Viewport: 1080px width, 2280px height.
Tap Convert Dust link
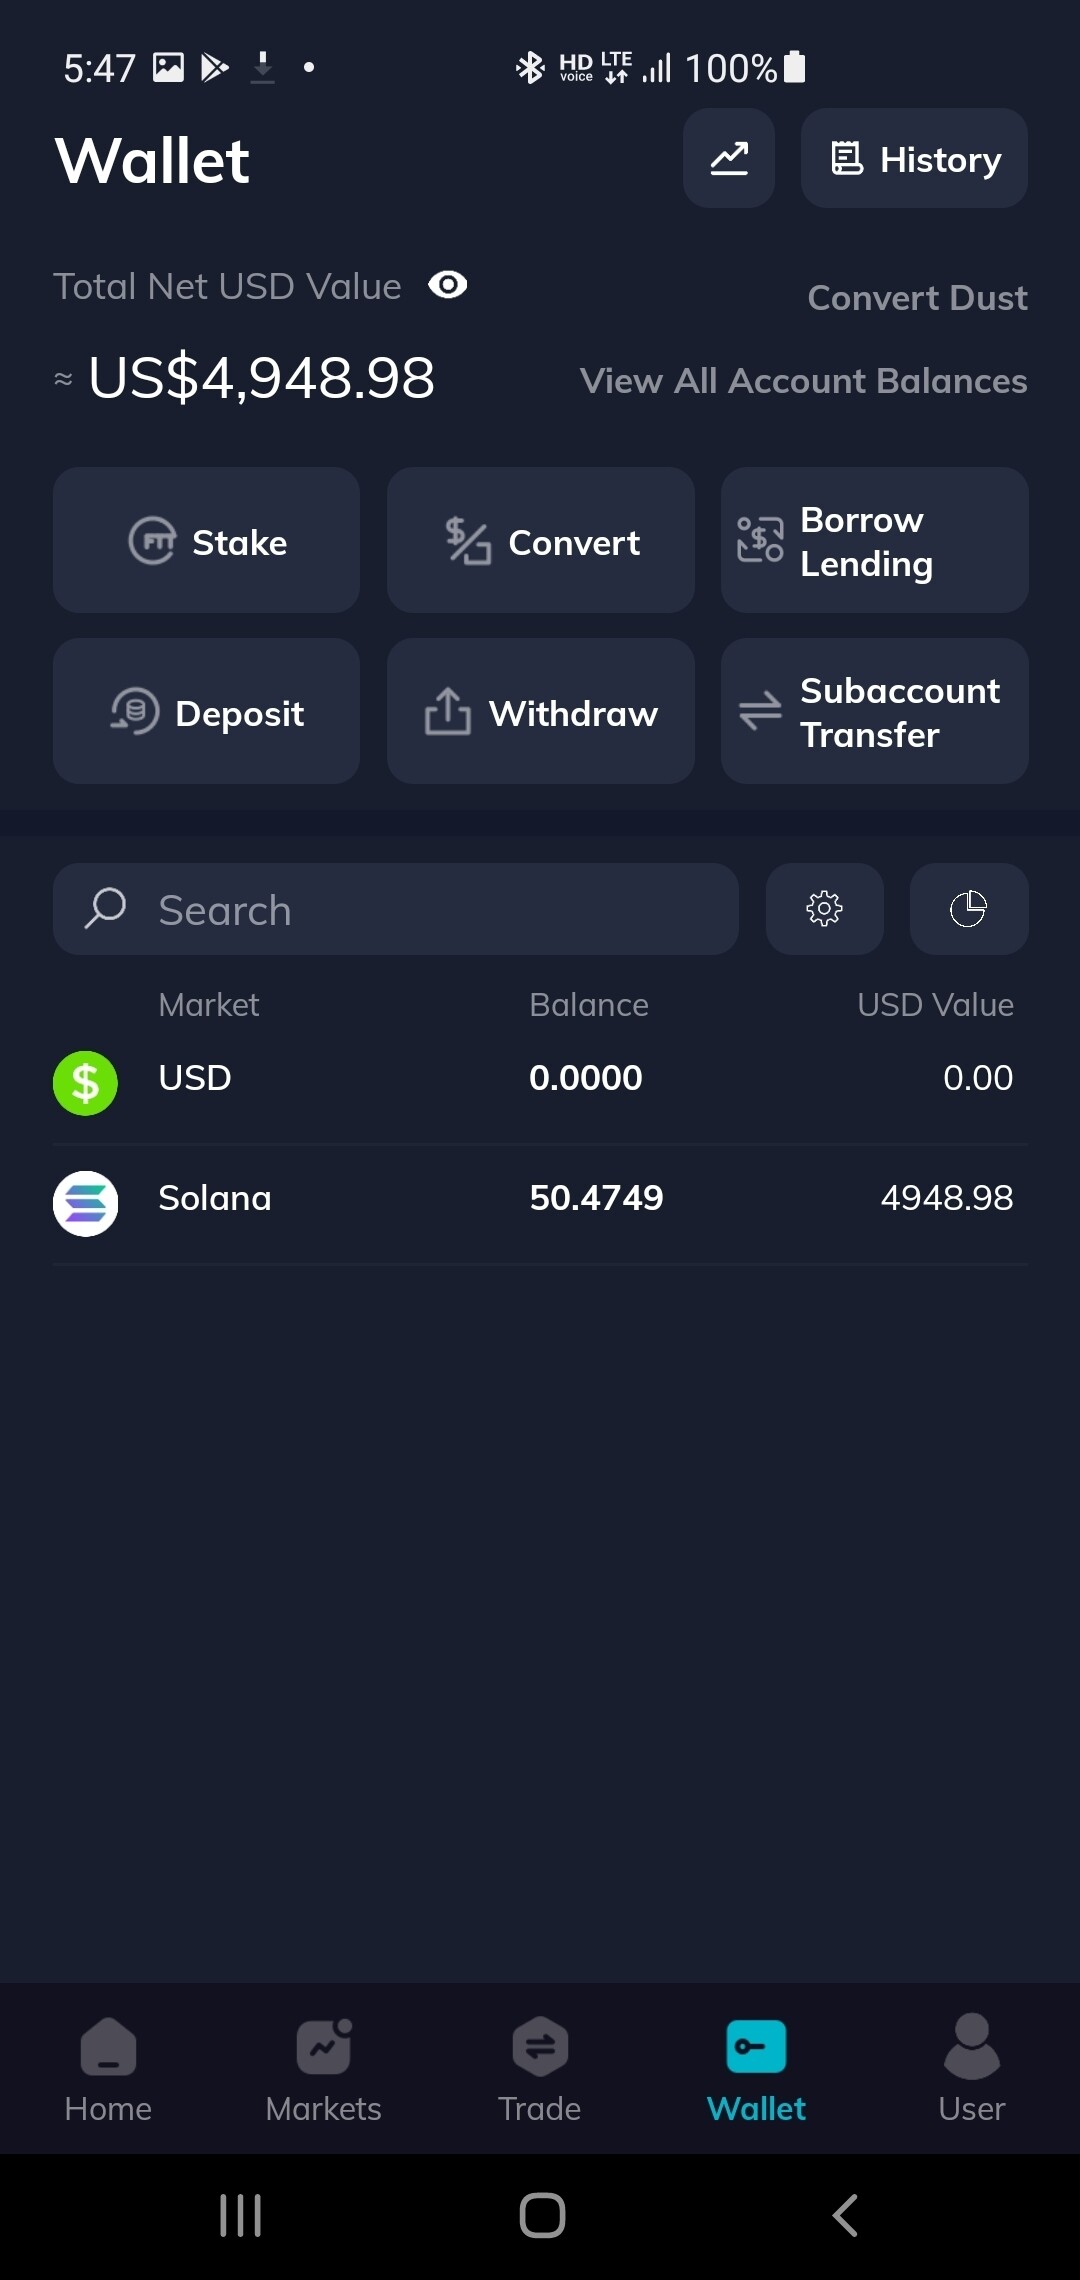point(917,298)
